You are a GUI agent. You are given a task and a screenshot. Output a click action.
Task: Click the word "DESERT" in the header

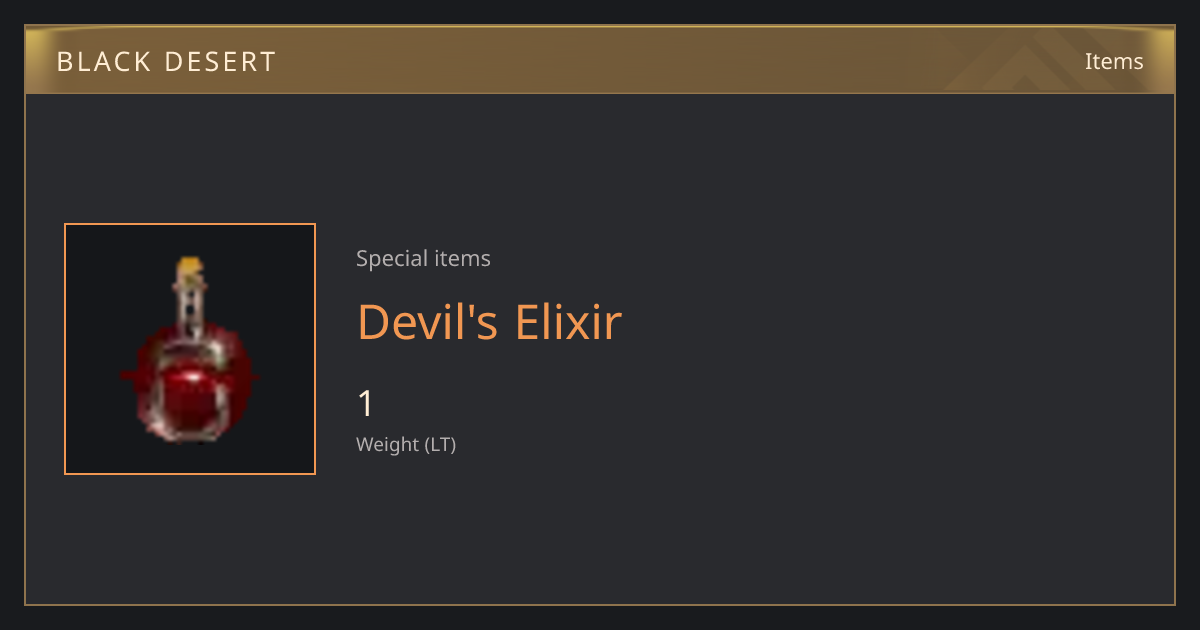[221, 62]
